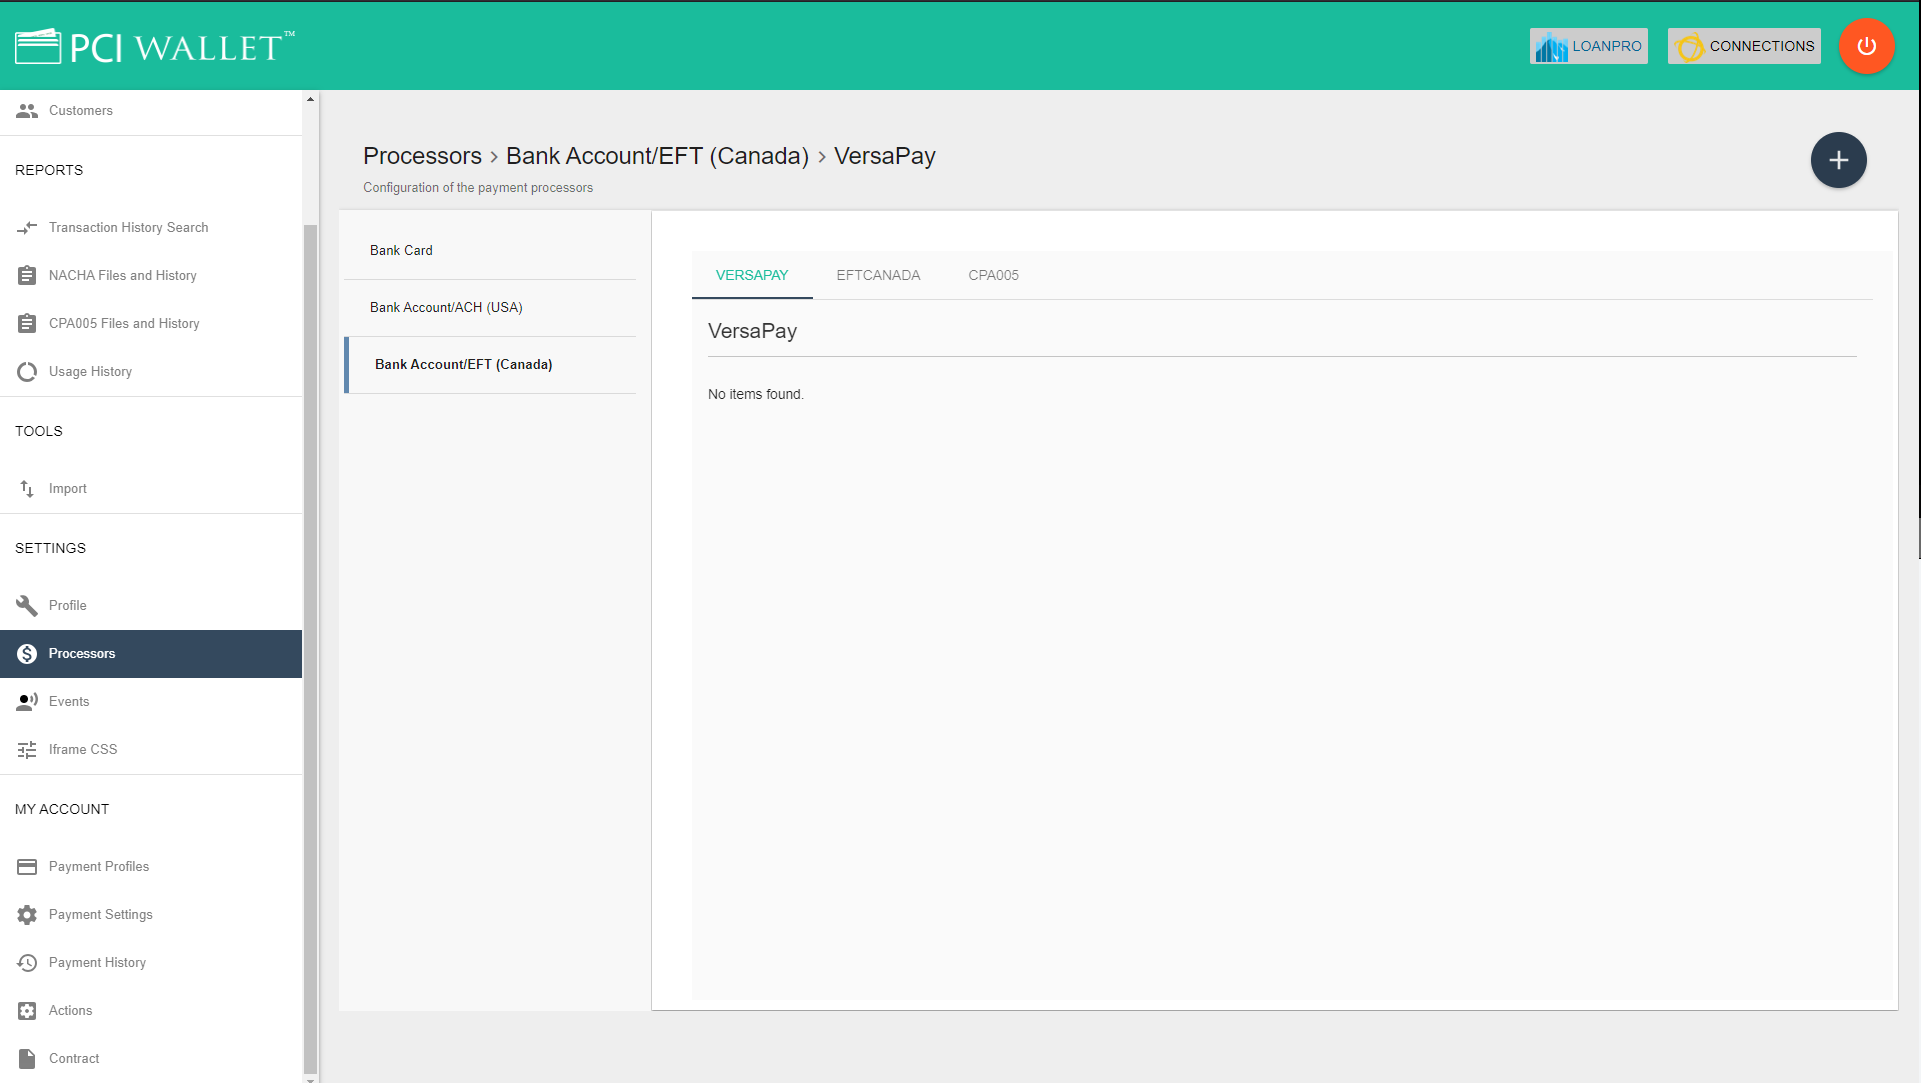The image size is (1921, 1083).
Task: Click the sidebar scroll up arrow
Action: coord(310,99)
